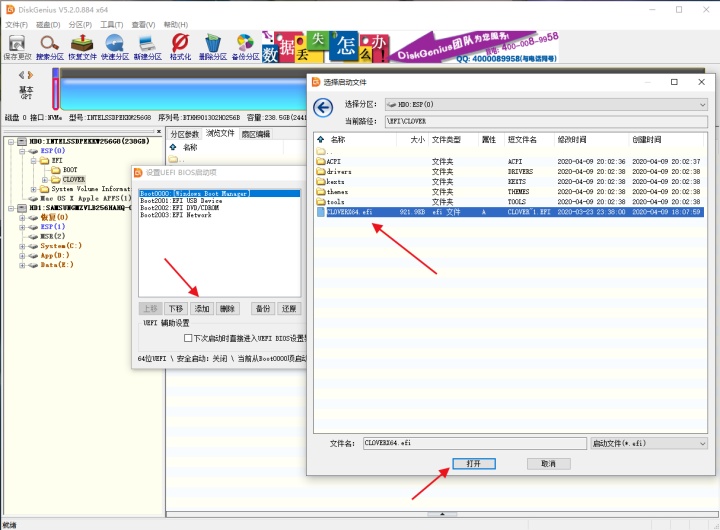The width and height of the screenshot is (720, 530).
Task: Open the partition selection dropdown
Action: 702,105
